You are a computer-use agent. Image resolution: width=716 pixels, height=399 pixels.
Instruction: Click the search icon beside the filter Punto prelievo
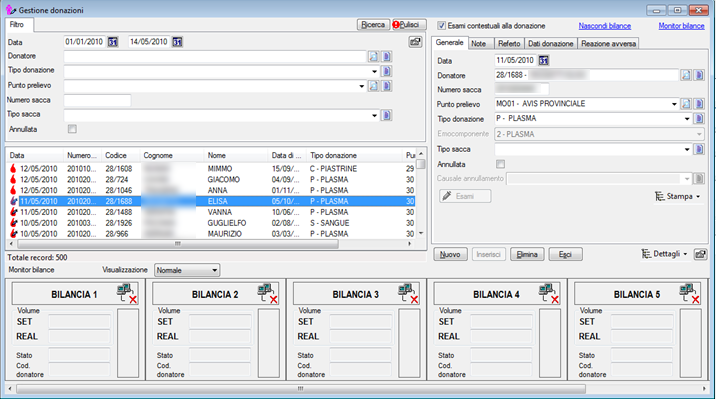tap(374, 86)
